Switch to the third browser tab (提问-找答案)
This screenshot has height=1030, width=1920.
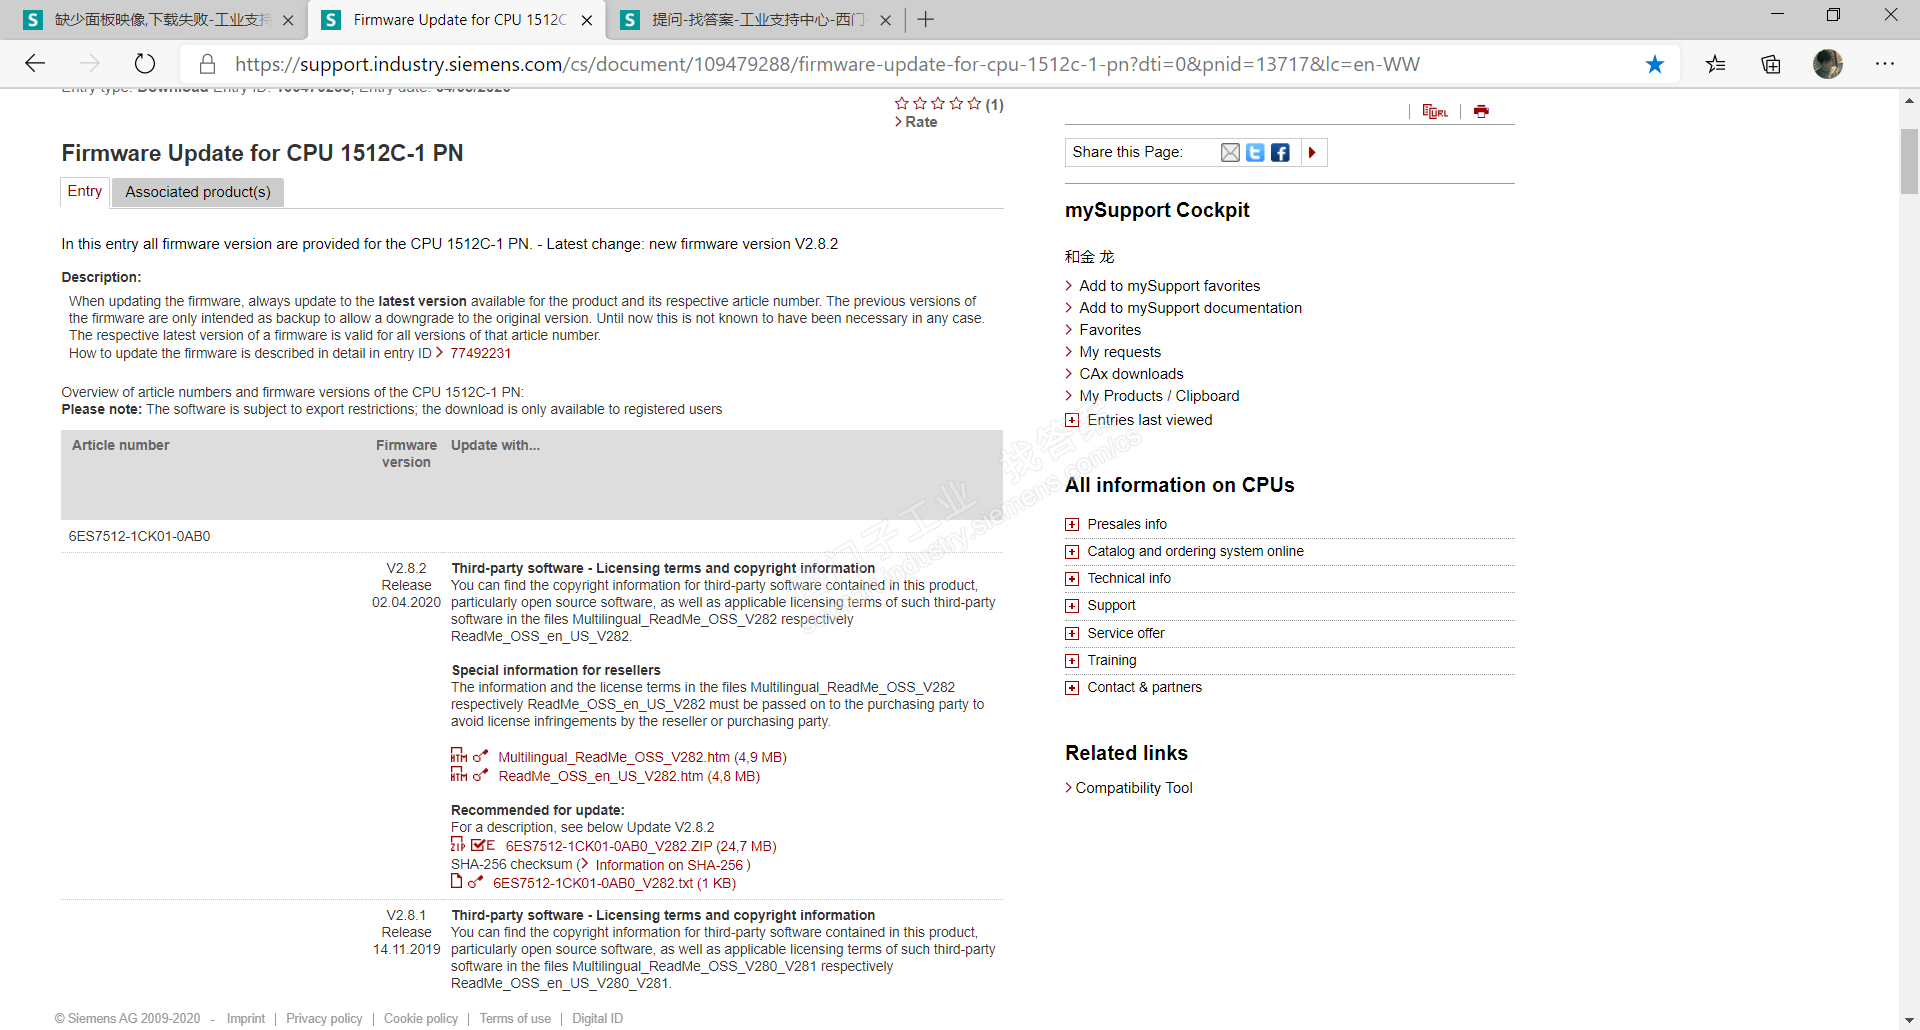[x=755, y=20]
